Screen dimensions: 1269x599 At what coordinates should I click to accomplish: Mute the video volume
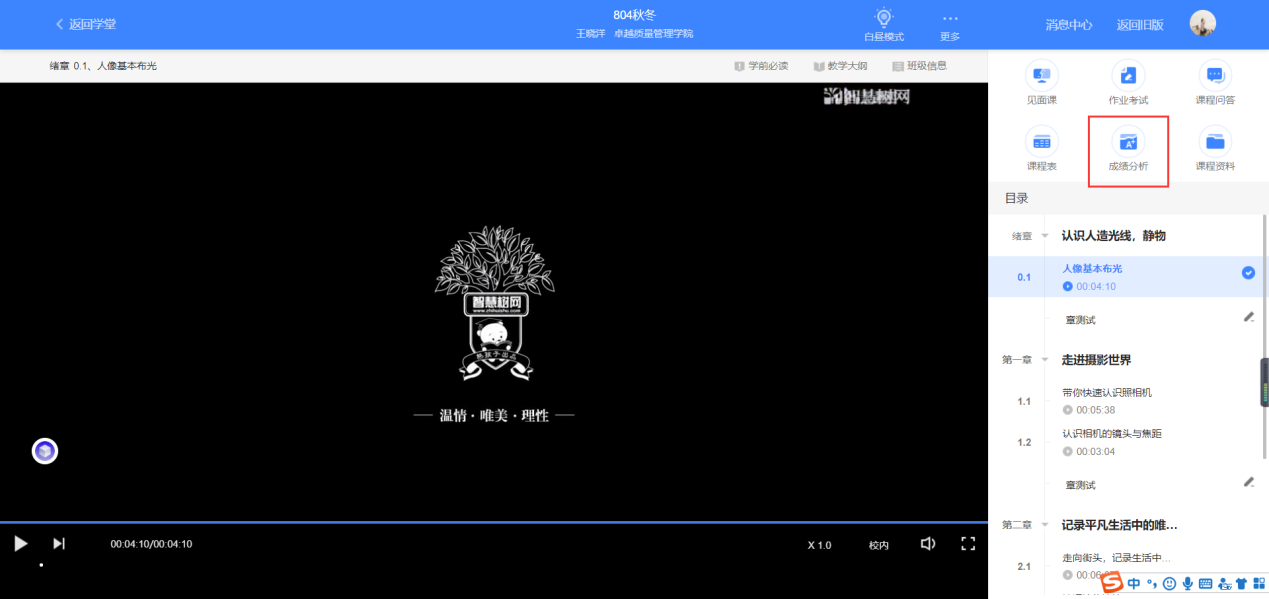[x=928, y=544]
